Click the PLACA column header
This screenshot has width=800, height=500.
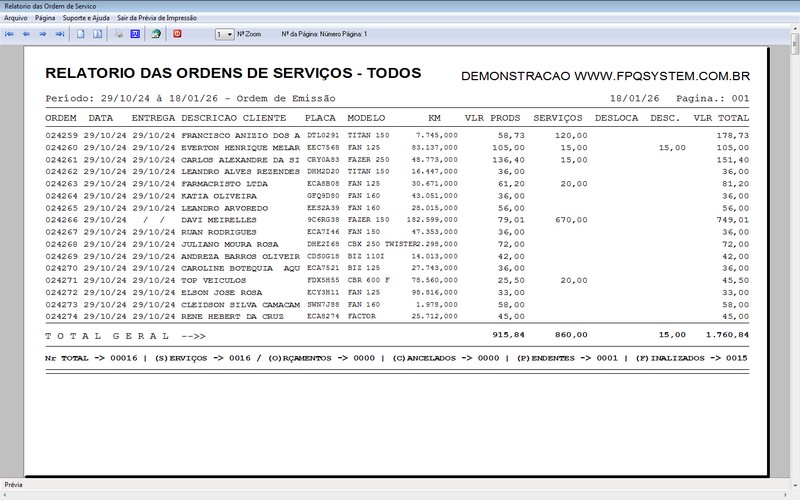(x=320, y=118)
